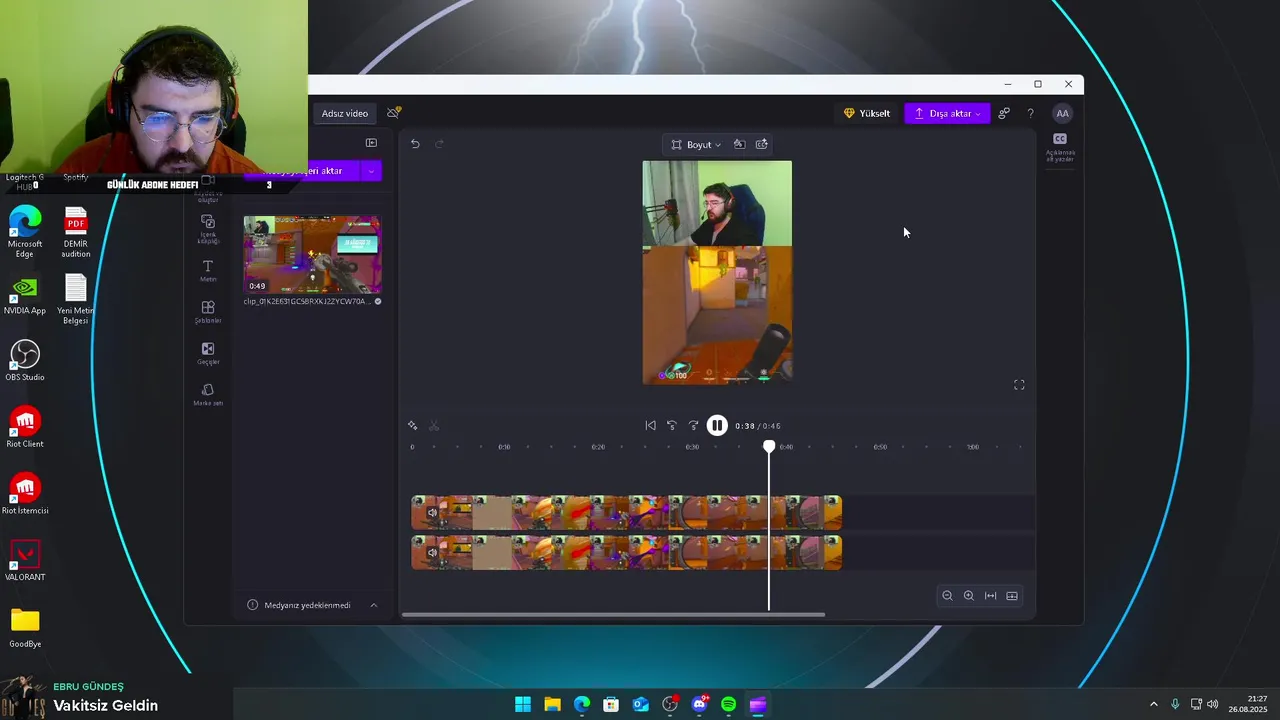Pause the video playback
The width and height of the screenshot is (1280, 720).
tap(717, 426)
